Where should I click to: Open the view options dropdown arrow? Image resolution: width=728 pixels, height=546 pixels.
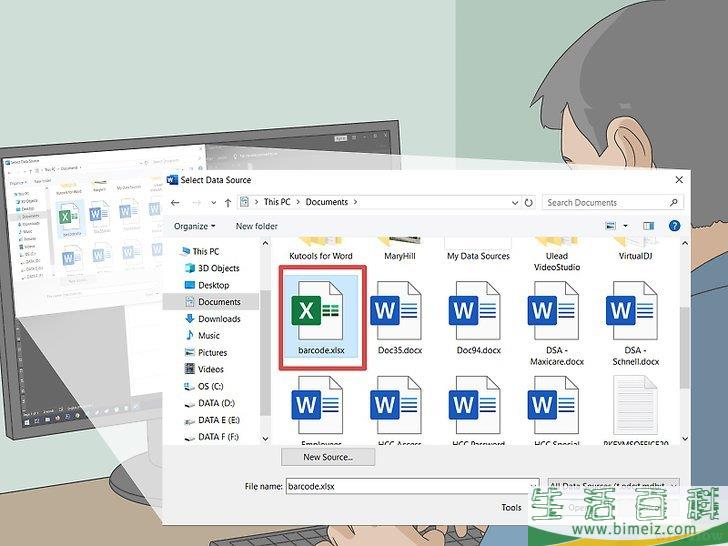coord(625,226)
